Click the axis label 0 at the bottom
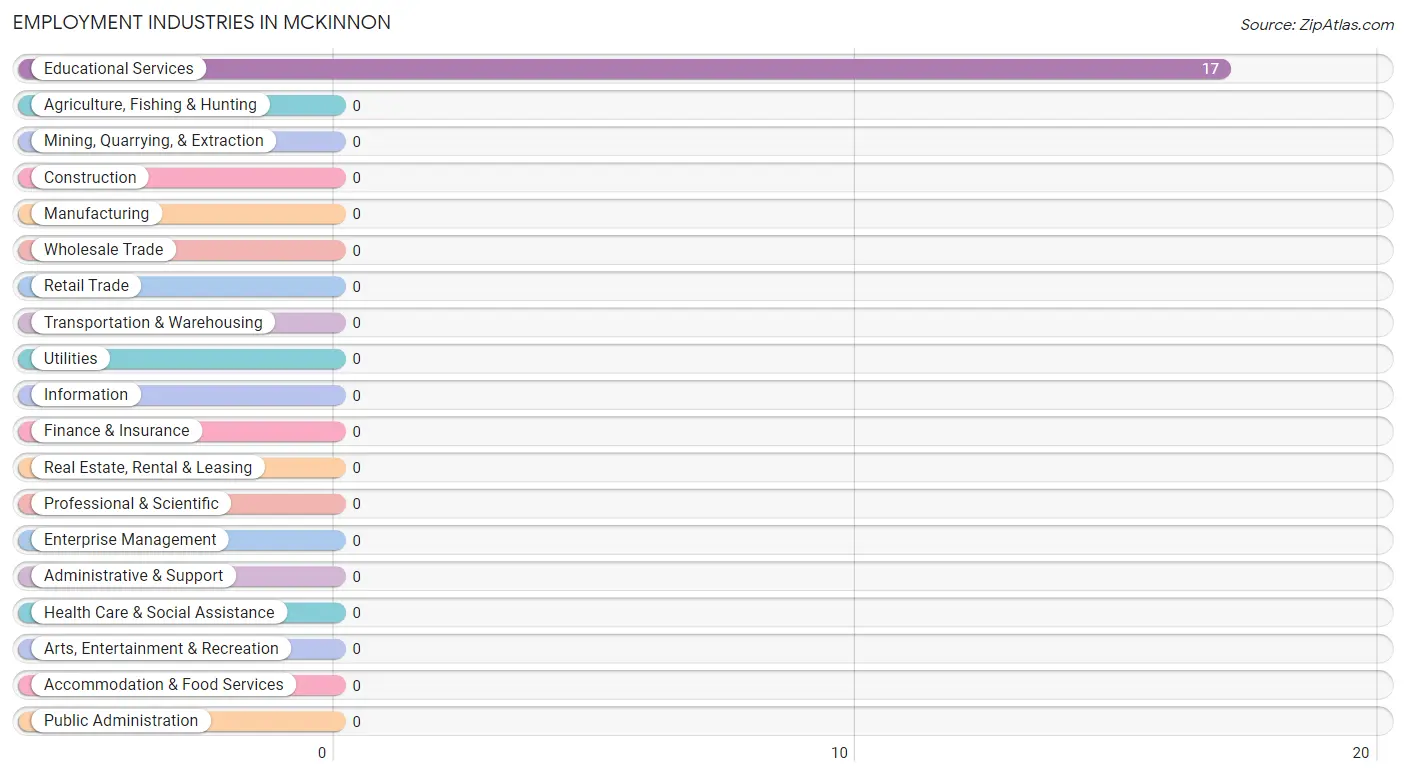 (x=322, y=753)
